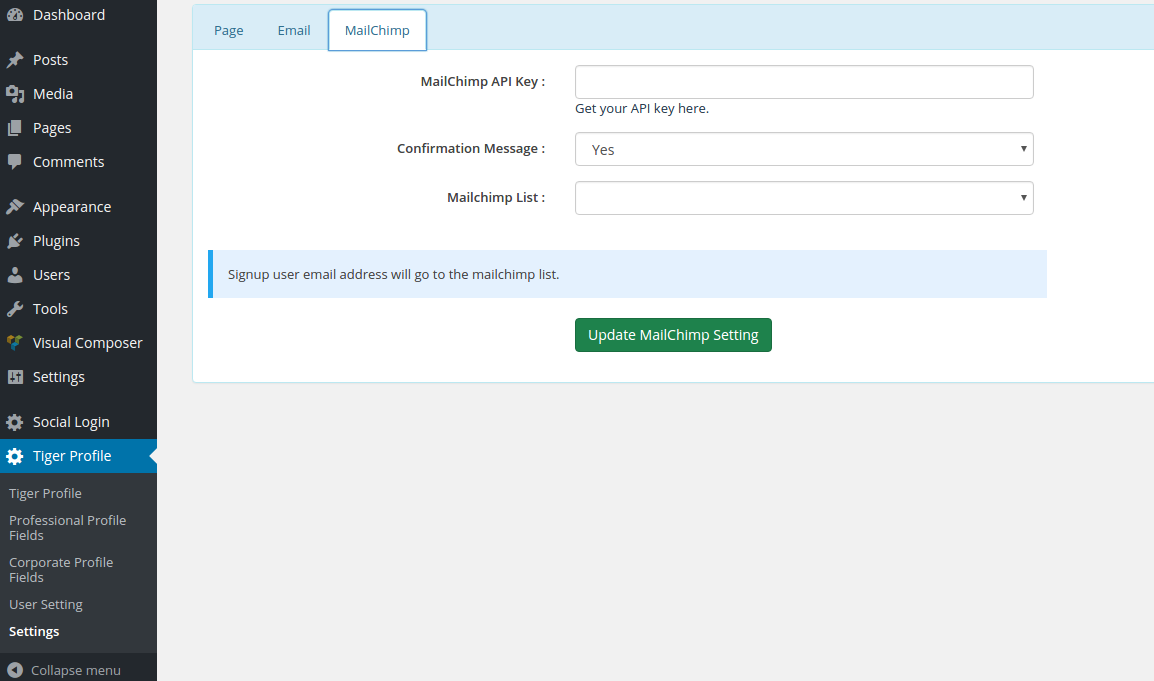This screenshot has height=681, width=1154.
Task: Click the Collapse menu arrow icon
Action: [15, 670]
